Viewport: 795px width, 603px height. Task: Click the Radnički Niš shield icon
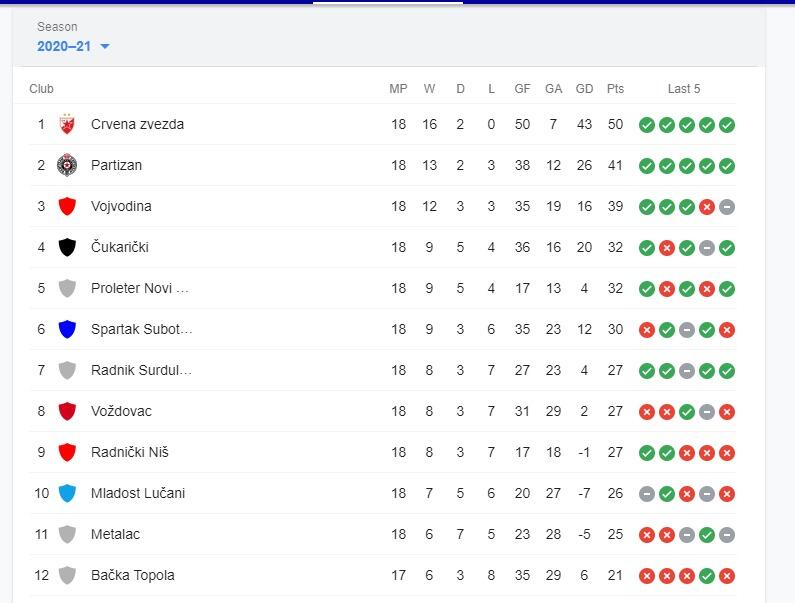[67, 452]
